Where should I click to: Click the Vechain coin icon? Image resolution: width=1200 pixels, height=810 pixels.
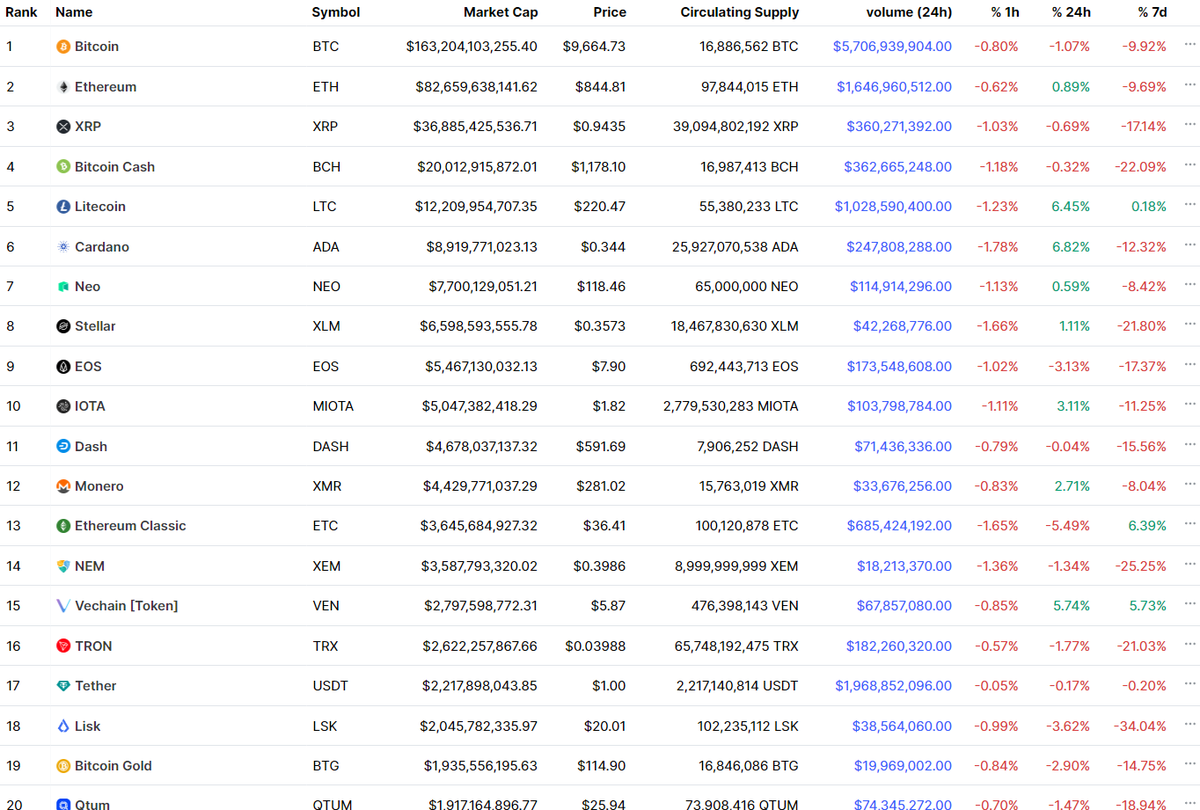click(63, 606)
